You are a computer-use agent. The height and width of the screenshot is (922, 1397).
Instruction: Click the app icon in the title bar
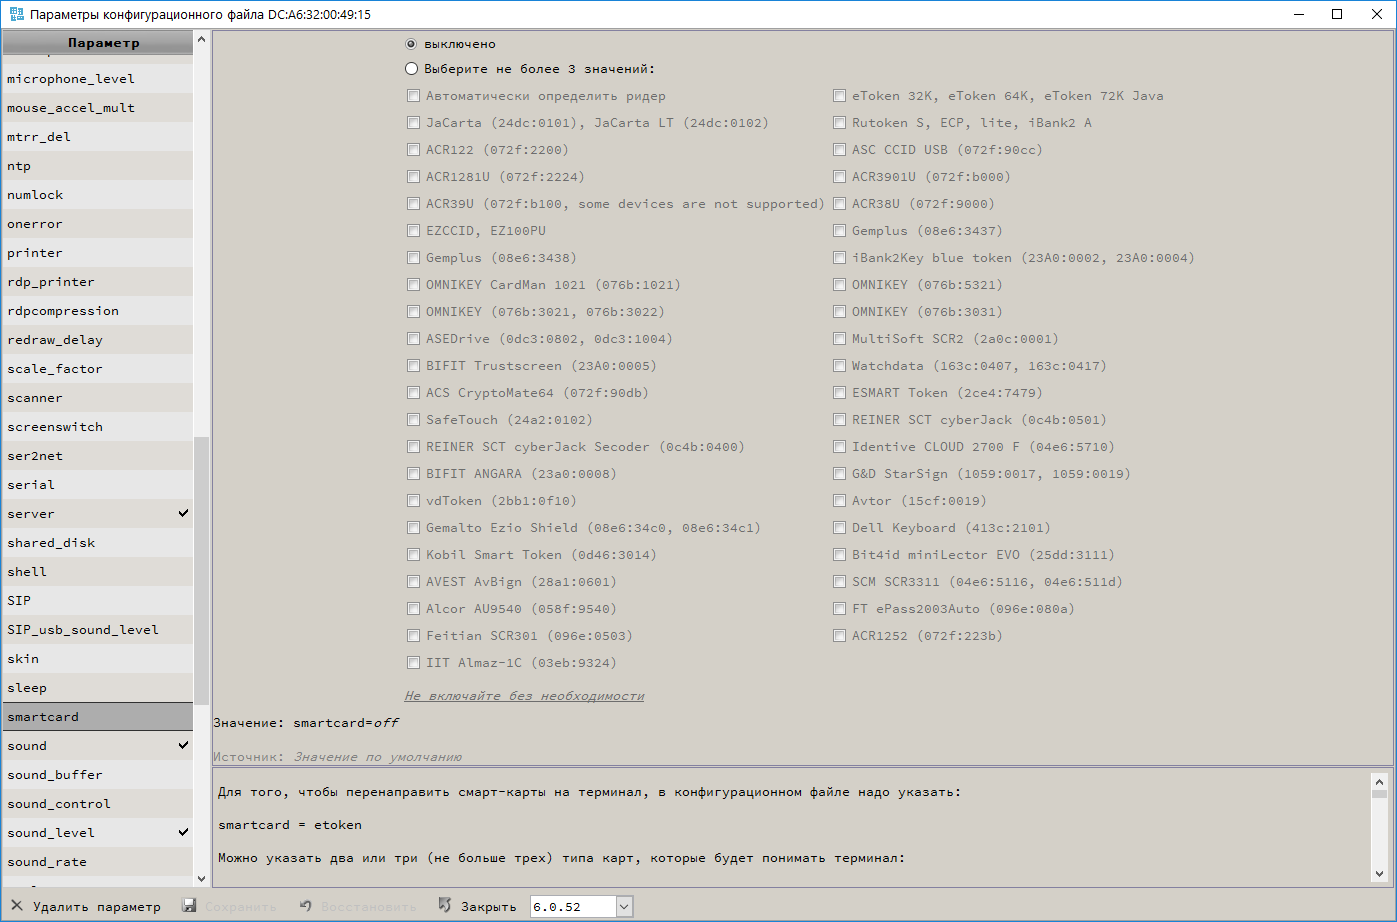click(16, 14)
